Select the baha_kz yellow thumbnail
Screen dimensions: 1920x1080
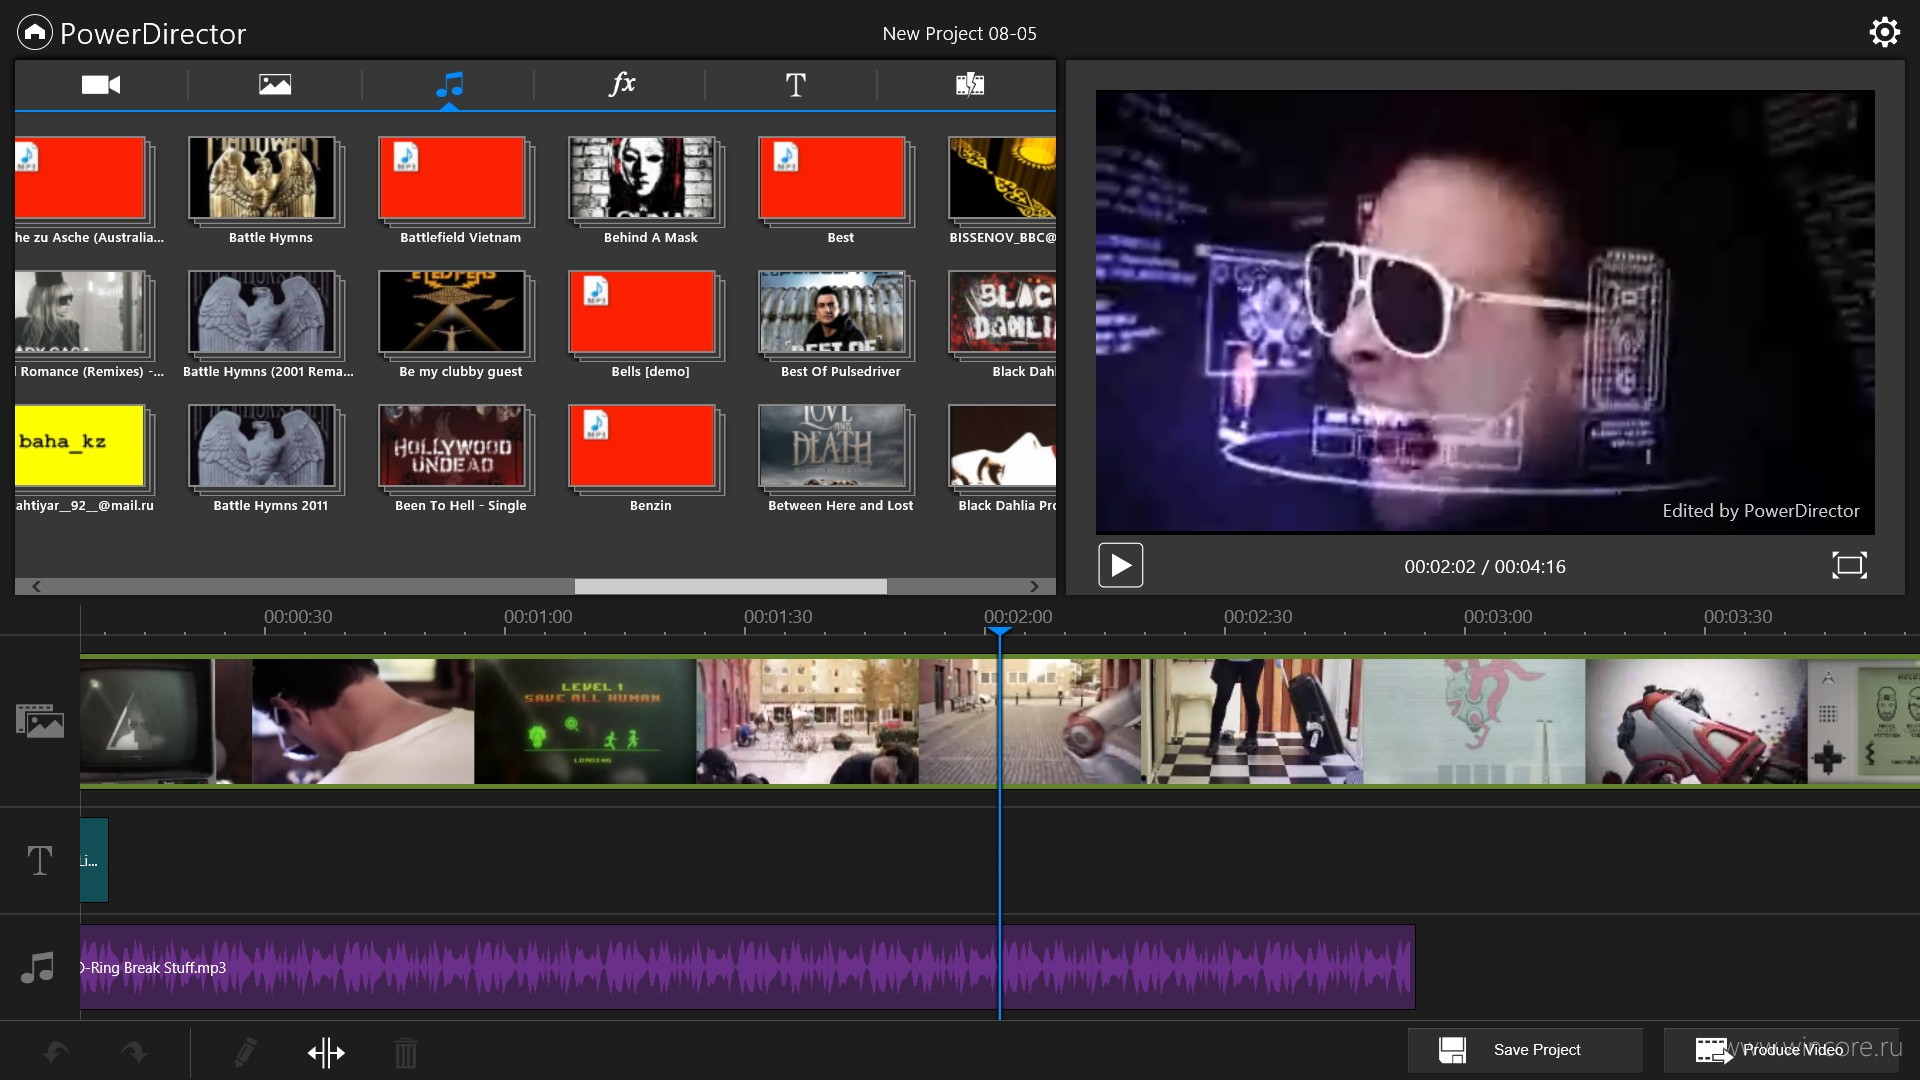click(80, 446)
